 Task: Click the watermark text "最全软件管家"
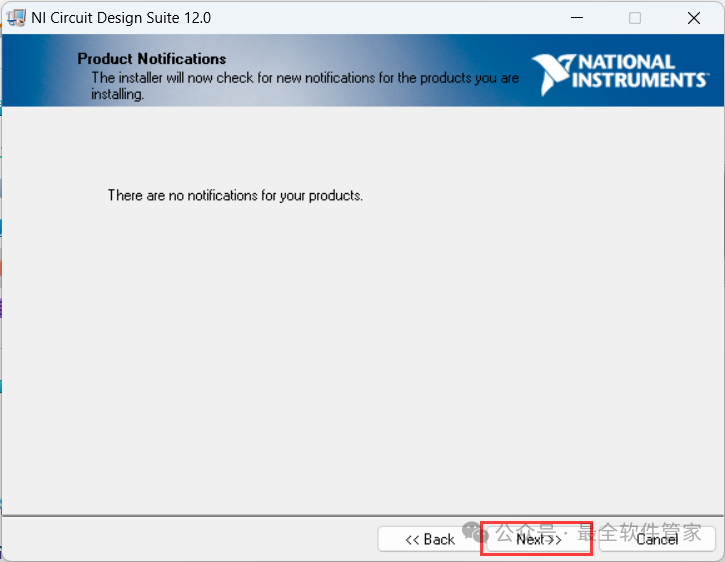(639, 533)
